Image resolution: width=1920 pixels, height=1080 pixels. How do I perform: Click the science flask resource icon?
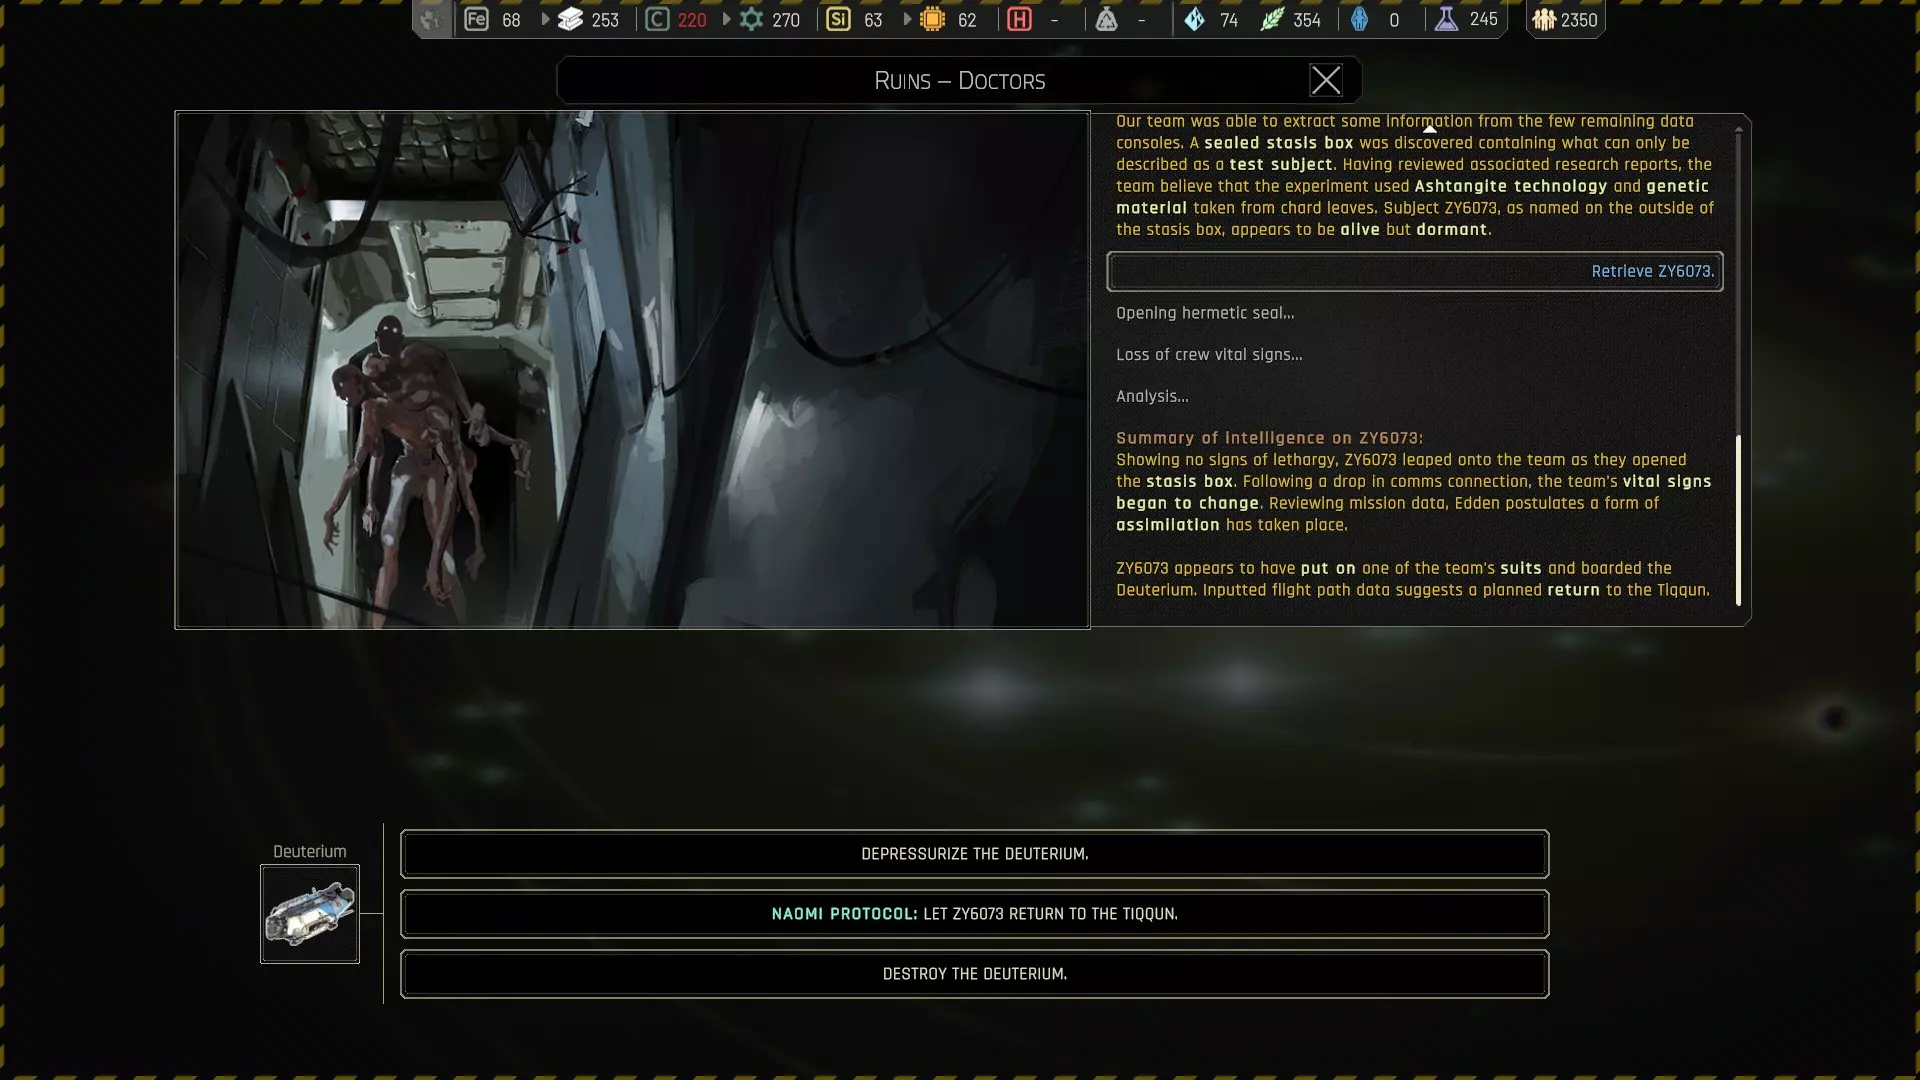click(1446, 20)
